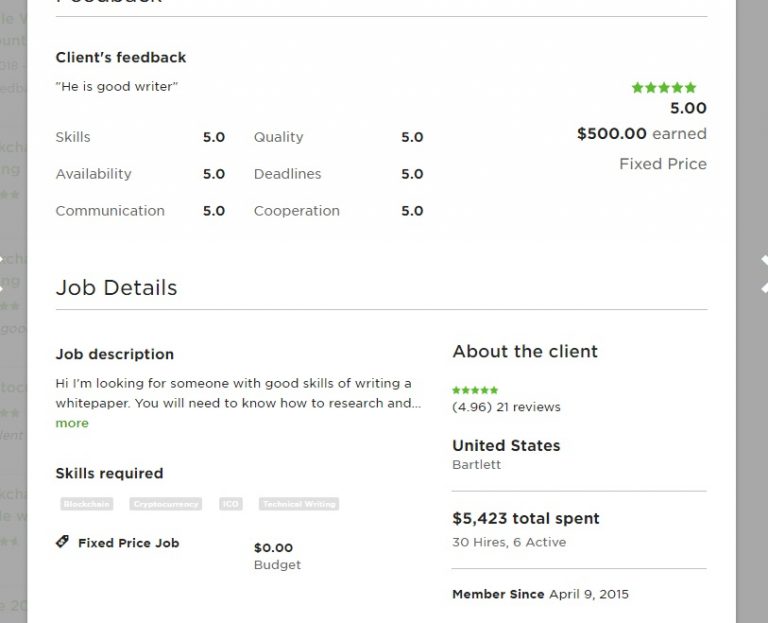Screen dimensions: 768x623
Task: Select the Blockchain skill tag
Action: [x=85, y=504]
